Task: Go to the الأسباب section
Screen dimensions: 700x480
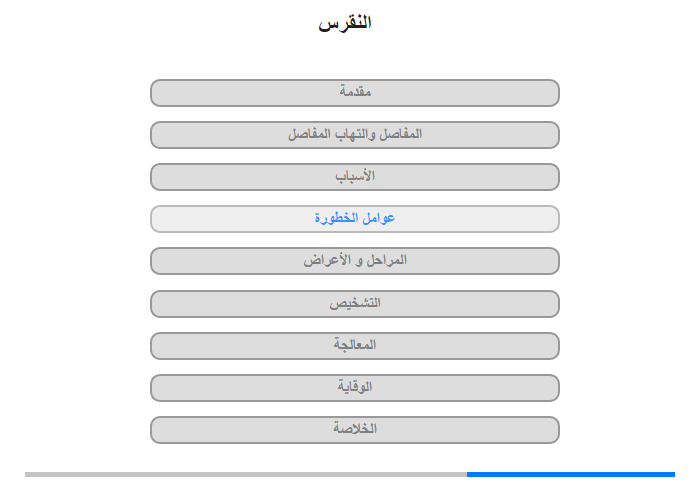Action: pyautogui.click(x=354, y=177)
